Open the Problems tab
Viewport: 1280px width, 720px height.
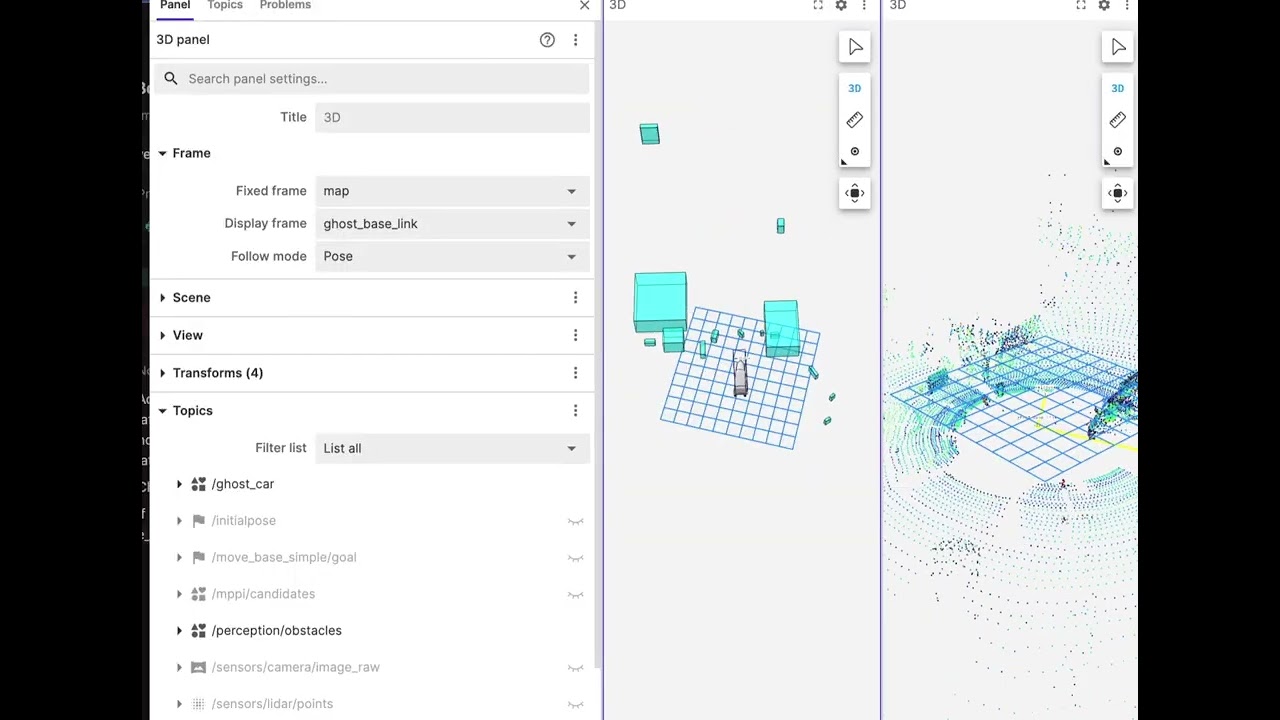(x=285, y=6)
